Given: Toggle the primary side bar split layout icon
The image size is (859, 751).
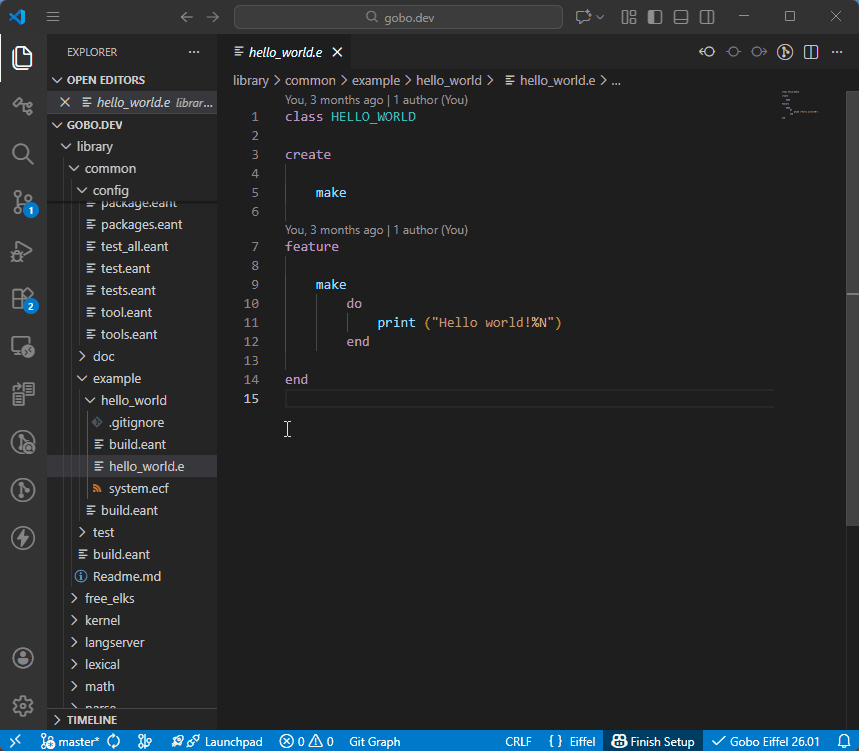Looking at the screenshot, I should (653, 17).
